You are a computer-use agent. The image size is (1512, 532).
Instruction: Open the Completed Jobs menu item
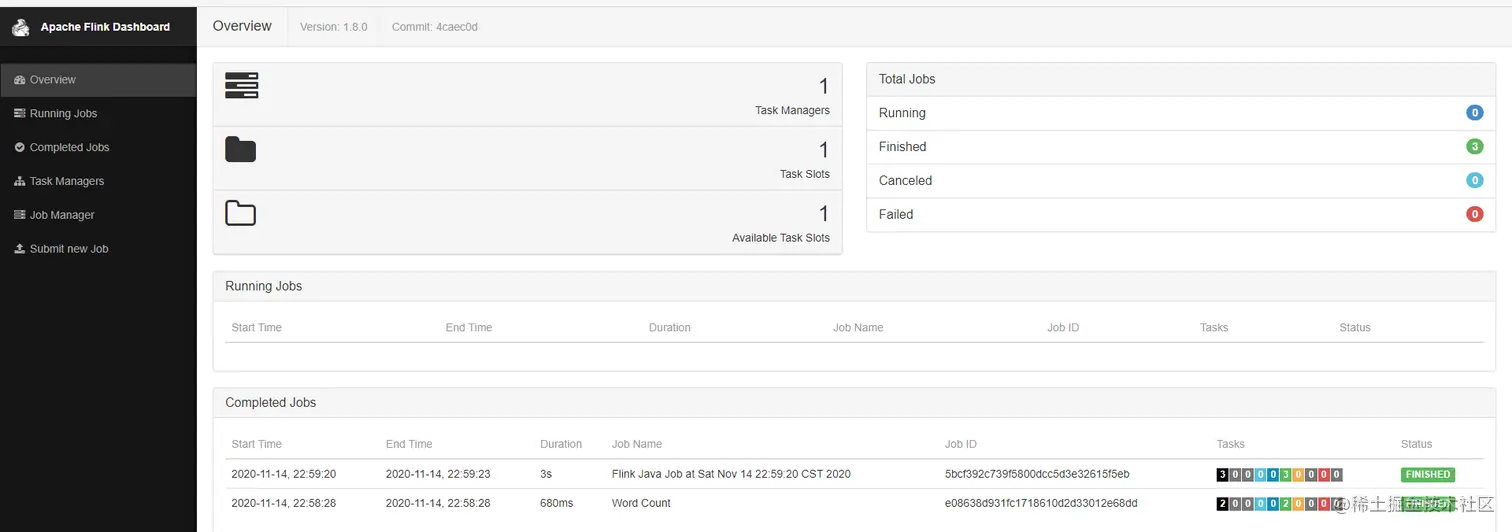(69, 148)
